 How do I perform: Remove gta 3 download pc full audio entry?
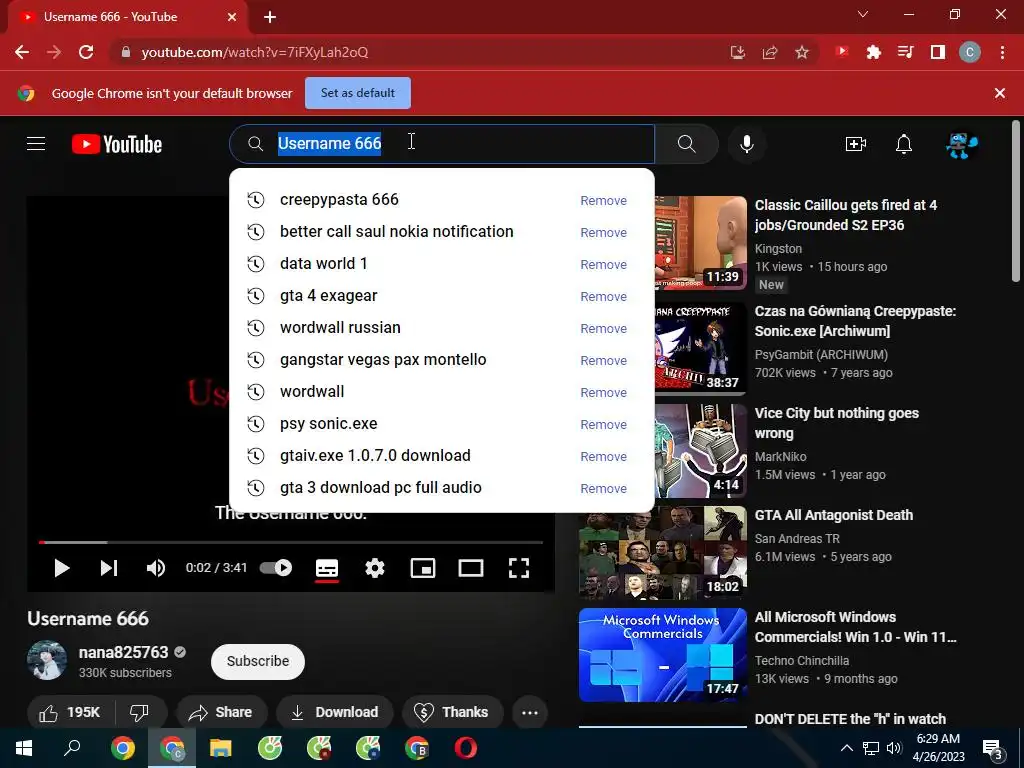click(603, 488)
